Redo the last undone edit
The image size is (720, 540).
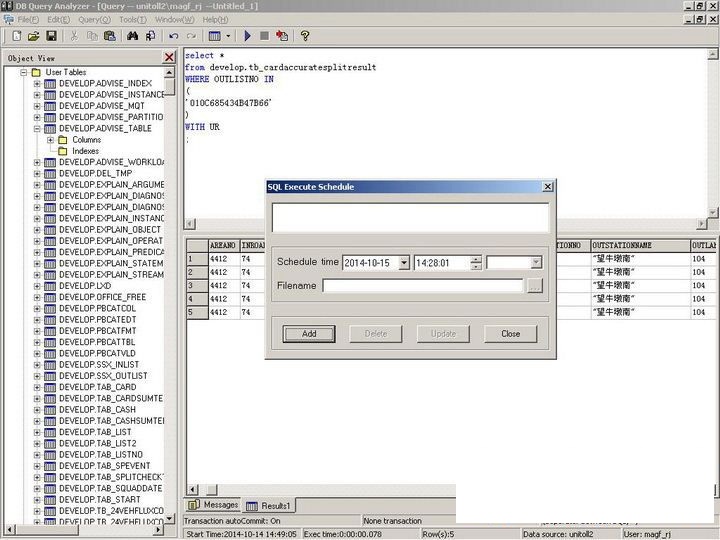(191, 36)
